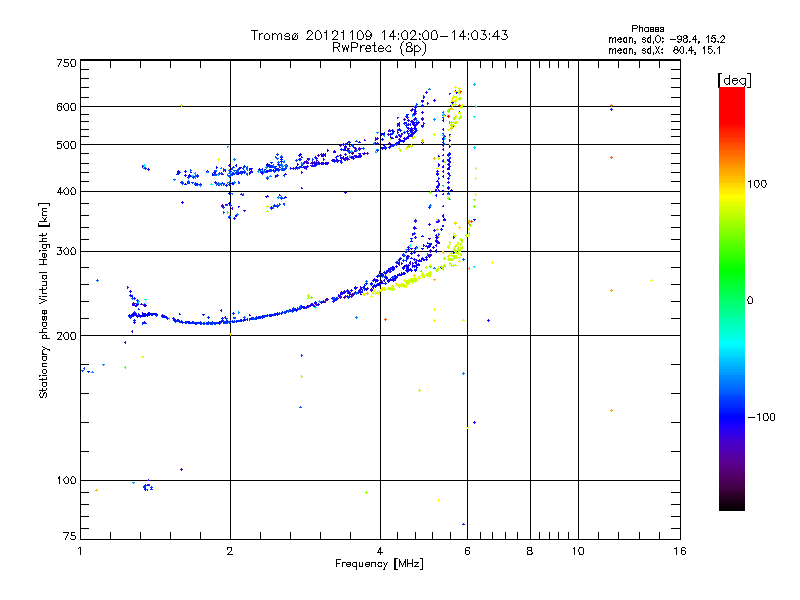Click the blue dot cluster near 100 km height
800x600 pixels.
click(x=148, y=487)
